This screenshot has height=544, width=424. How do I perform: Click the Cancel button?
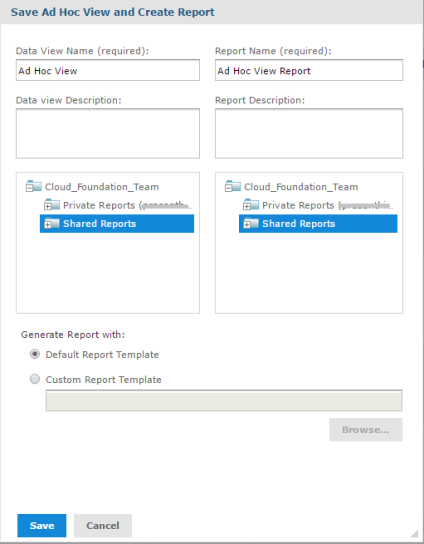103,525
